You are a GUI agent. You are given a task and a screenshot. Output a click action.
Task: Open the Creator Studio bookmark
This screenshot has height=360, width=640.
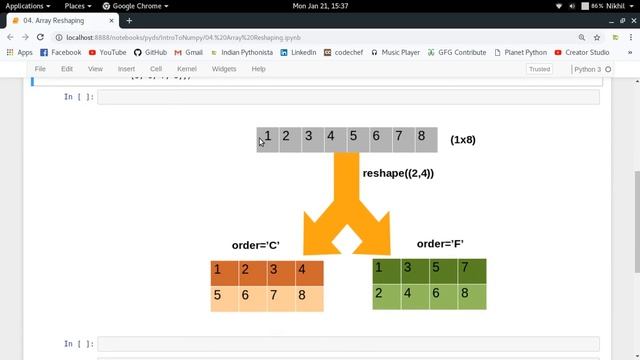coord(582,52)
